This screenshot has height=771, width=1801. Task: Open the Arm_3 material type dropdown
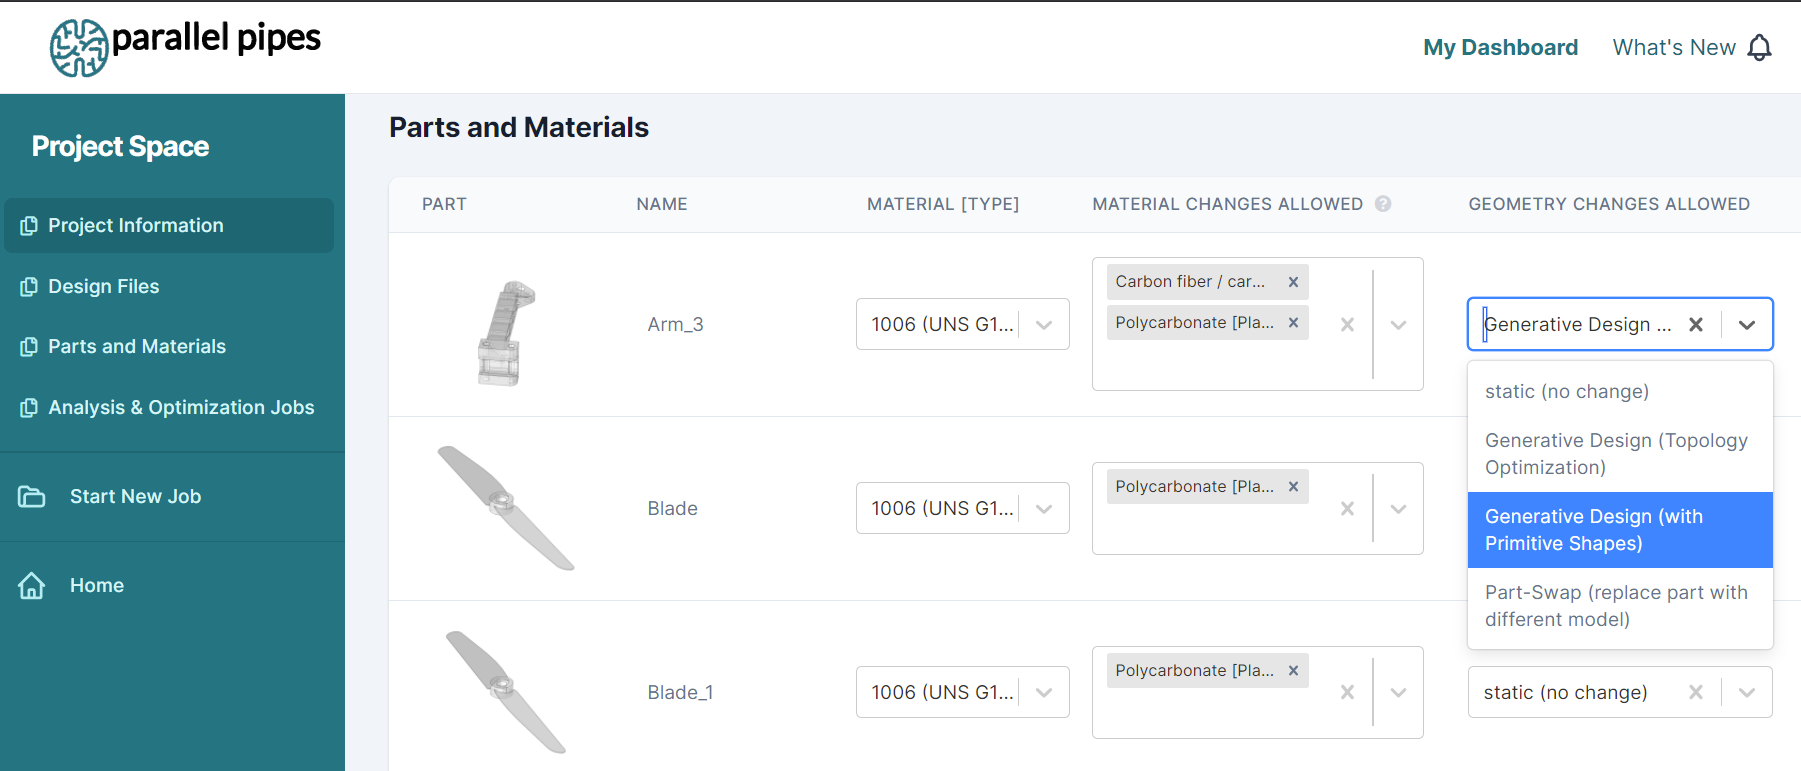pos(1044,324)
